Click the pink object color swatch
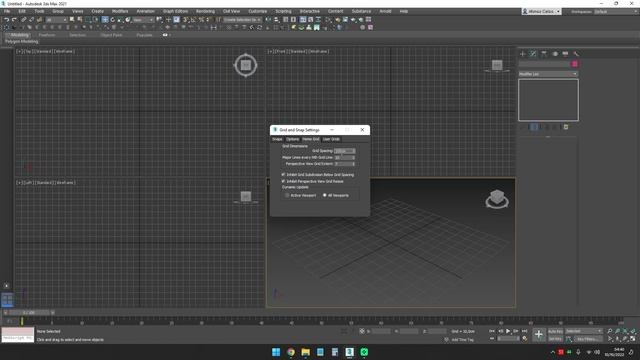 point(575,64)
